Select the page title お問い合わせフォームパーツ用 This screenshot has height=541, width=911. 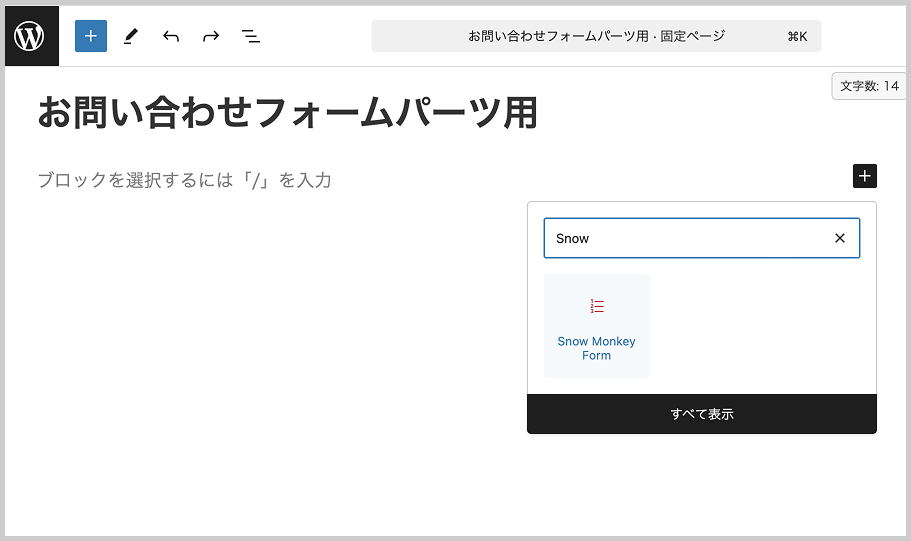coord(288,113)
